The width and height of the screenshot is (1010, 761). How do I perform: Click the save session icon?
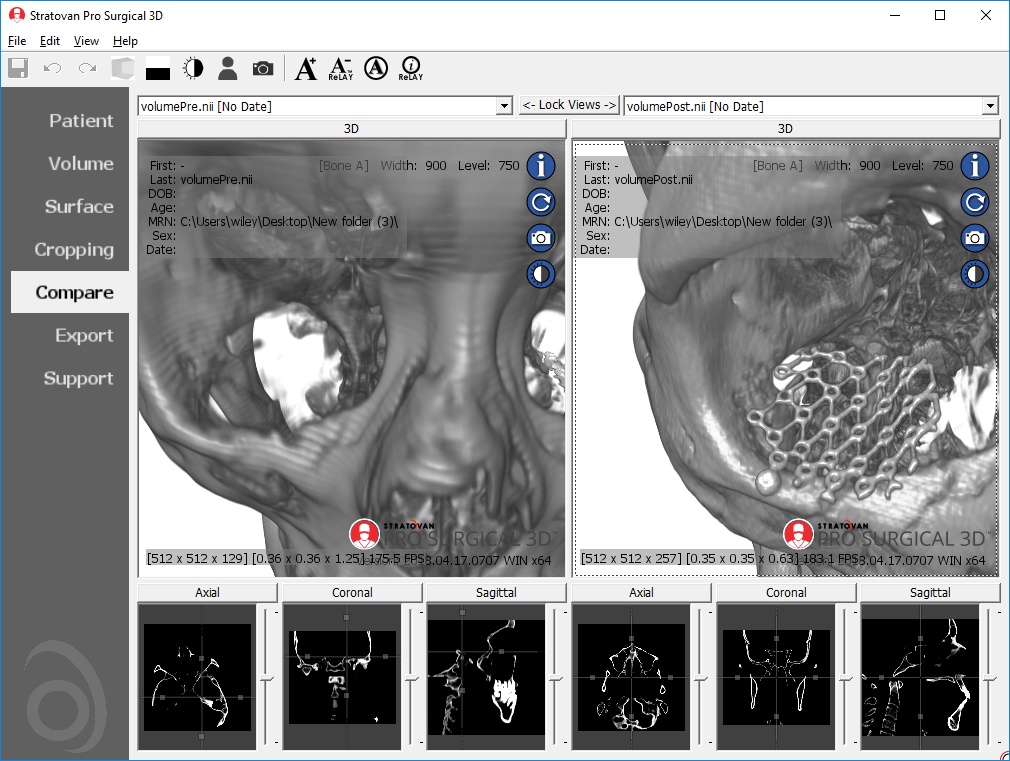17,68
